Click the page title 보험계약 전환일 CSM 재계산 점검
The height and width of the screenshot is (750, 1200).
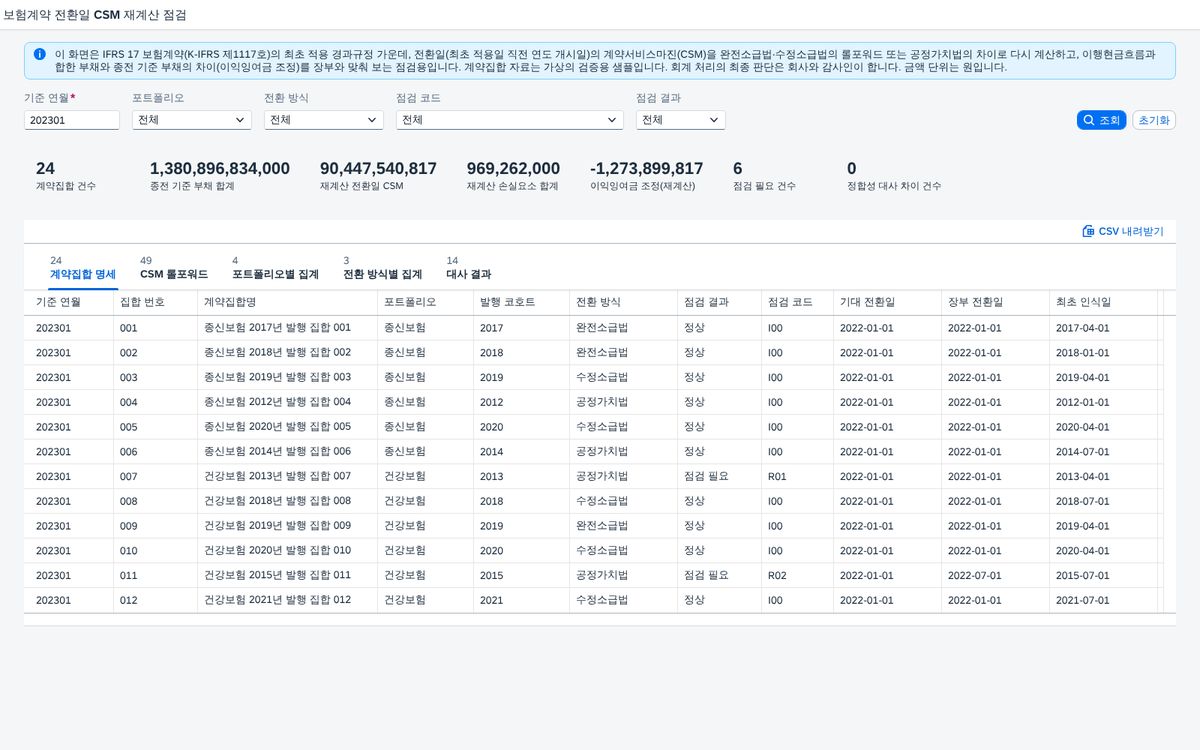point(94,15)
